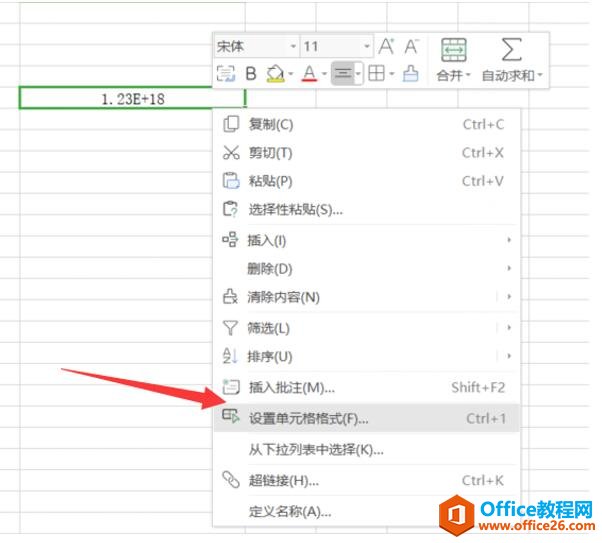Click the insert icon beside 插入(I)

230,239
